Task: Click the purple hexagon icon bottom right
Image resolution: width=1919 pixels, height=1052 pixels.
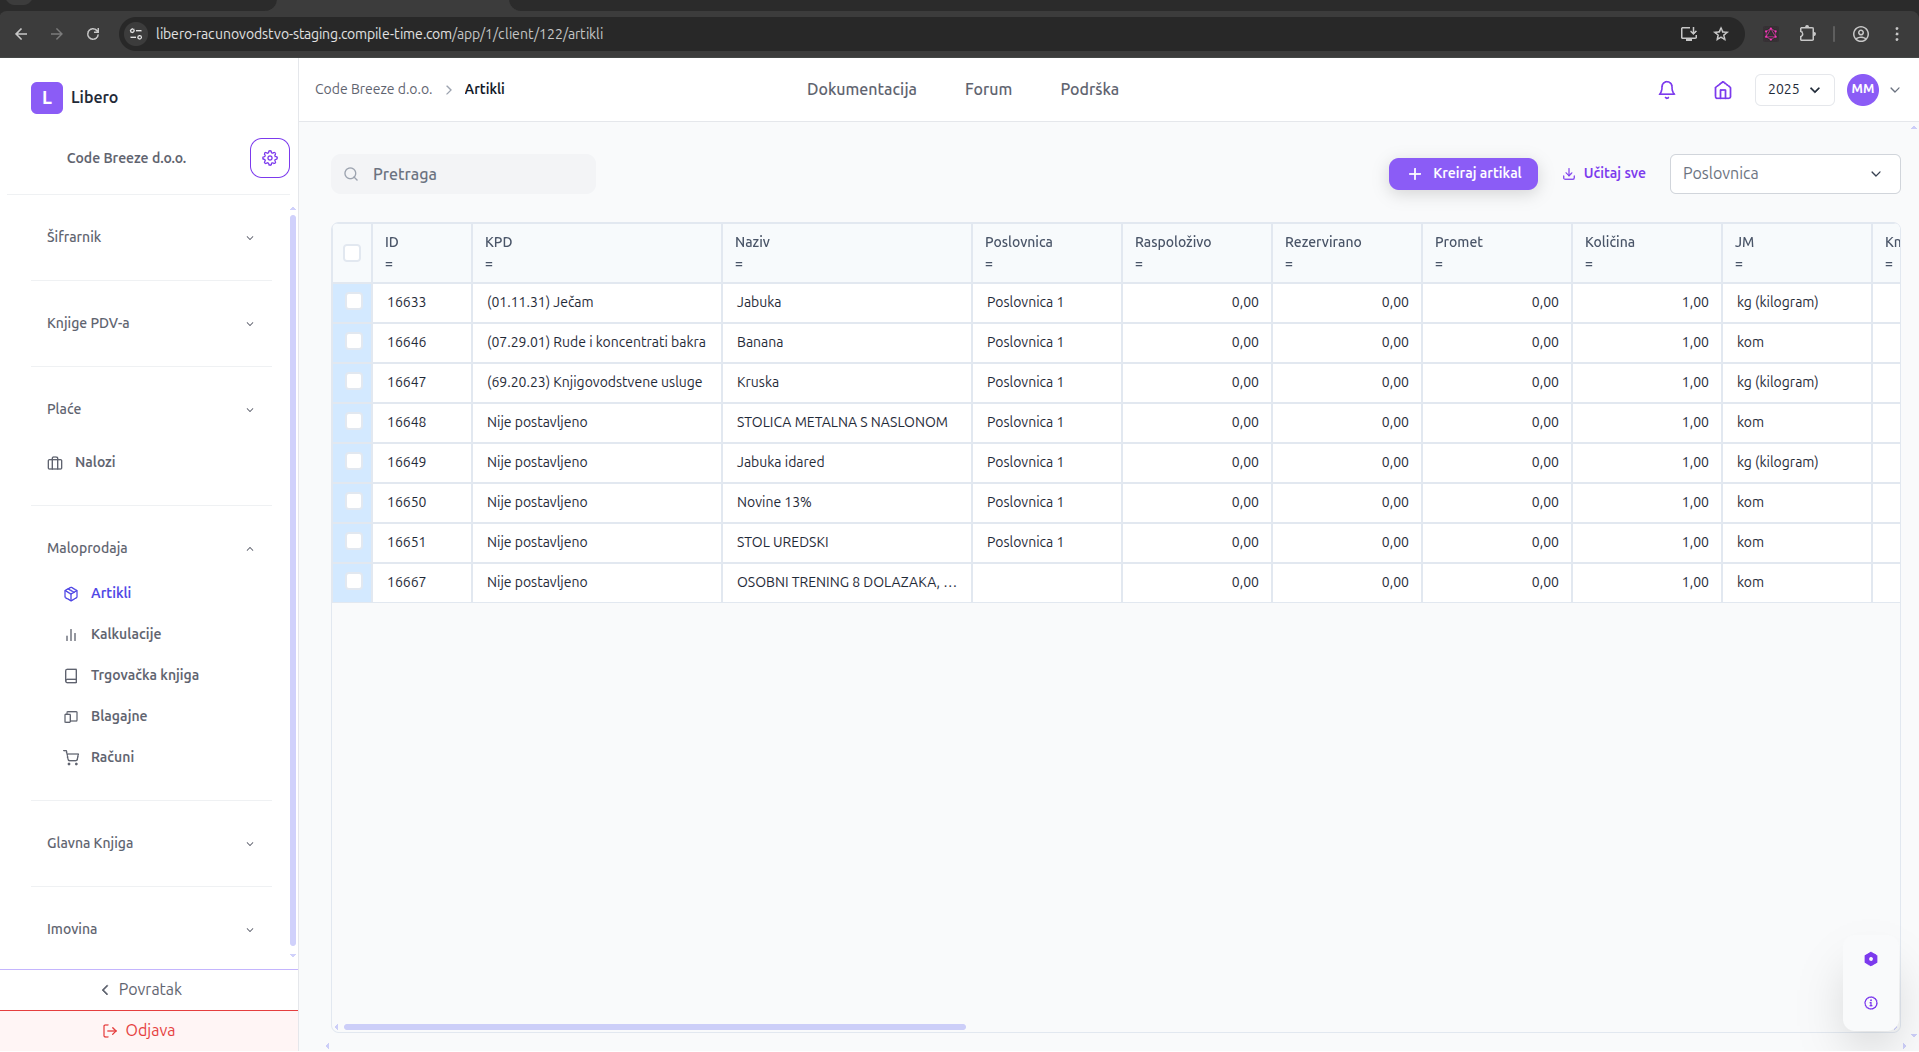Action: coord(1870,959)
